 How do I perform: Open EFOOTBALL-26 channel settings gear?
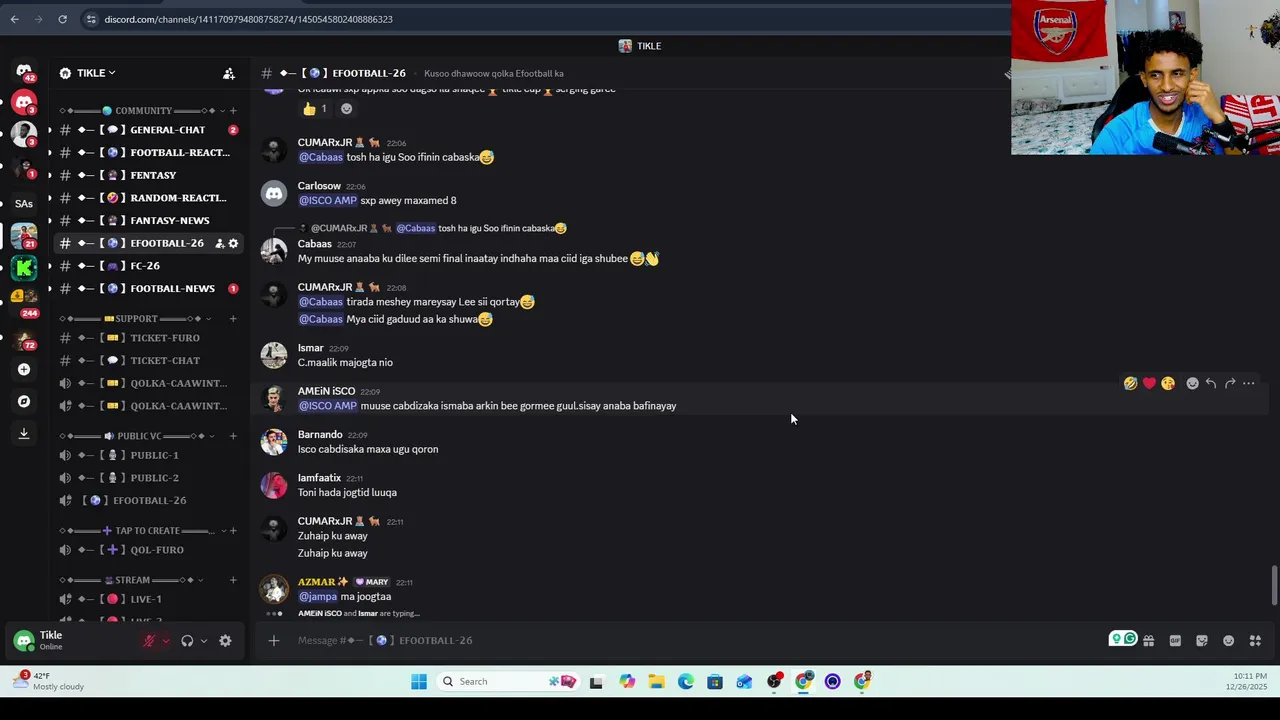[x=233, y=243]
